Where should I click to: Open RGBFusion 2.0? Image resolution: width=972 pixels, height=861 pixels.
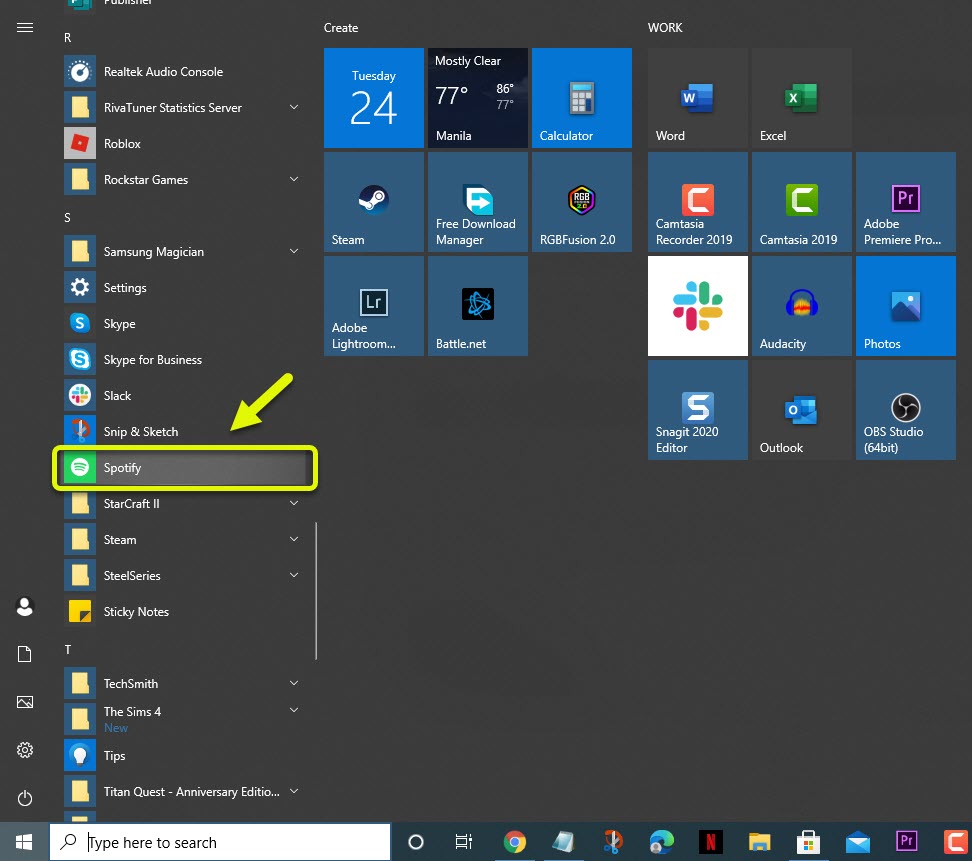click(x=581, y=201)
